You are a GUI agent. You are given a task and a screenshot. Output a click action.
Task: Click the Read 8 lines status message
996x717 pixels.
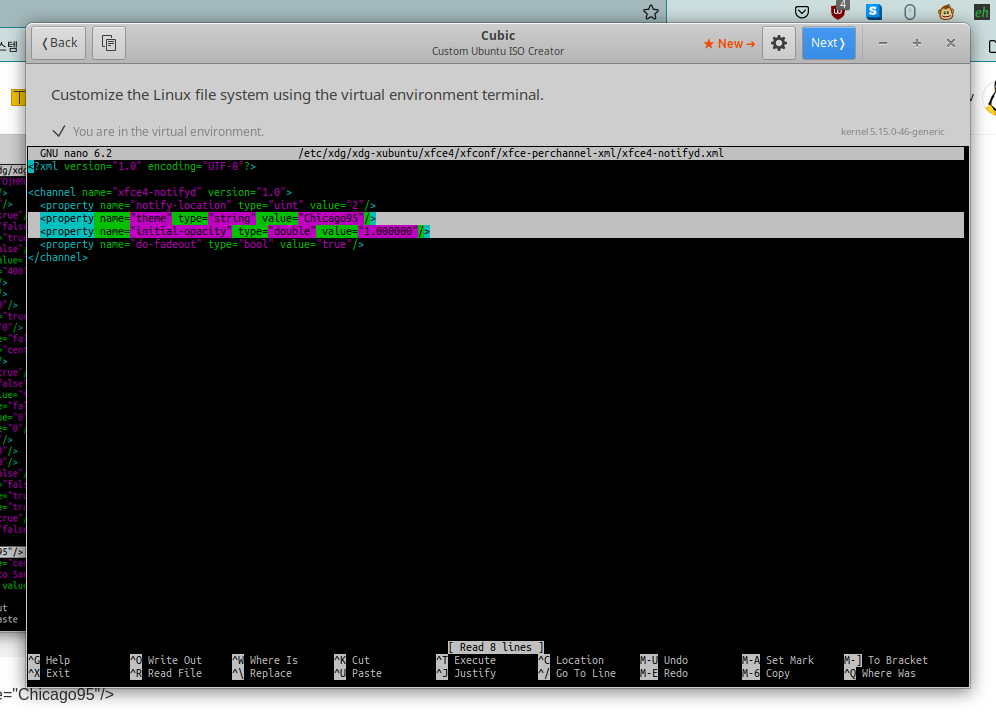pyautogui.click(x=495, y=647)
